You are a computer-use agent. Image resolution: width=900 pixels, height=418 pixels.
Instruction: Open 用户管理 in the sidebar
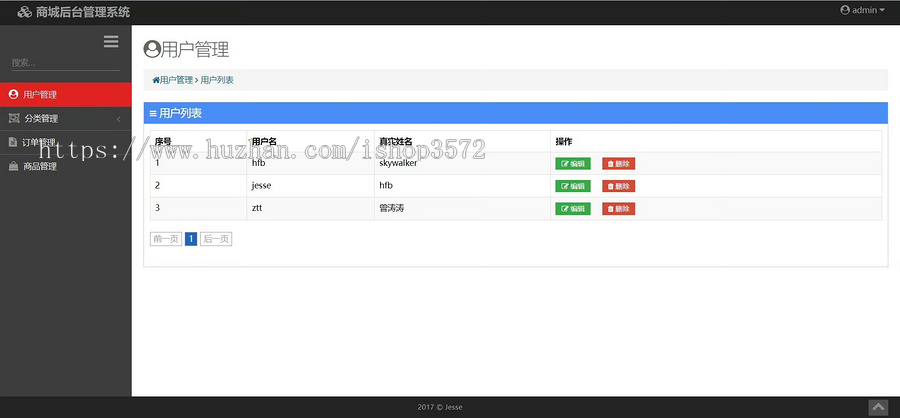[x=65, y=95]
